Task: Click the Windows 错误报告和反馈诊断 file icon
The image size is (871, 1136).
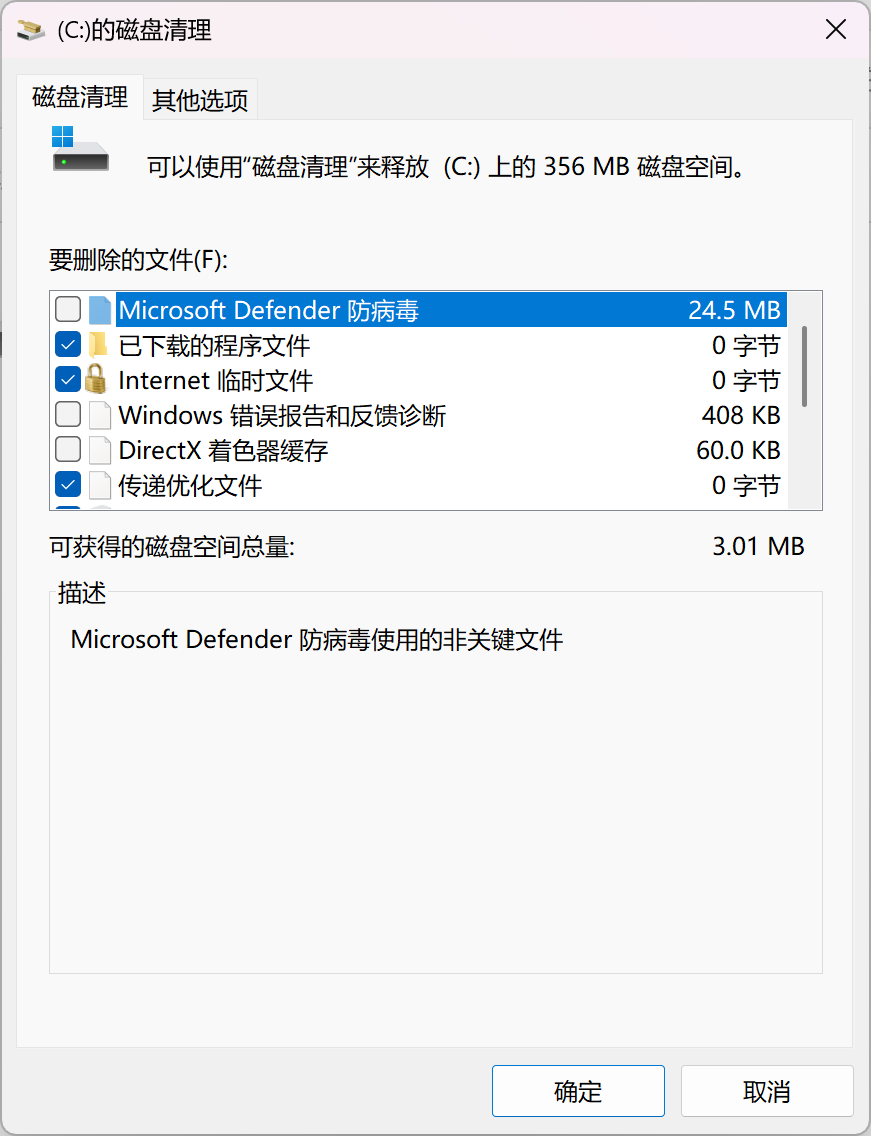Action: tap(99, 414)
